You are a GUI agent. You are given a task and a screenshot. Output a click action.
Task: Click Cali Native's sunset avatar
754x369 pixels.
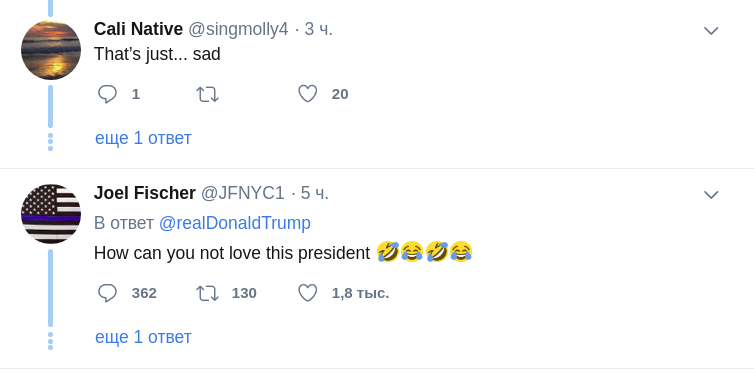coord(51,50)
